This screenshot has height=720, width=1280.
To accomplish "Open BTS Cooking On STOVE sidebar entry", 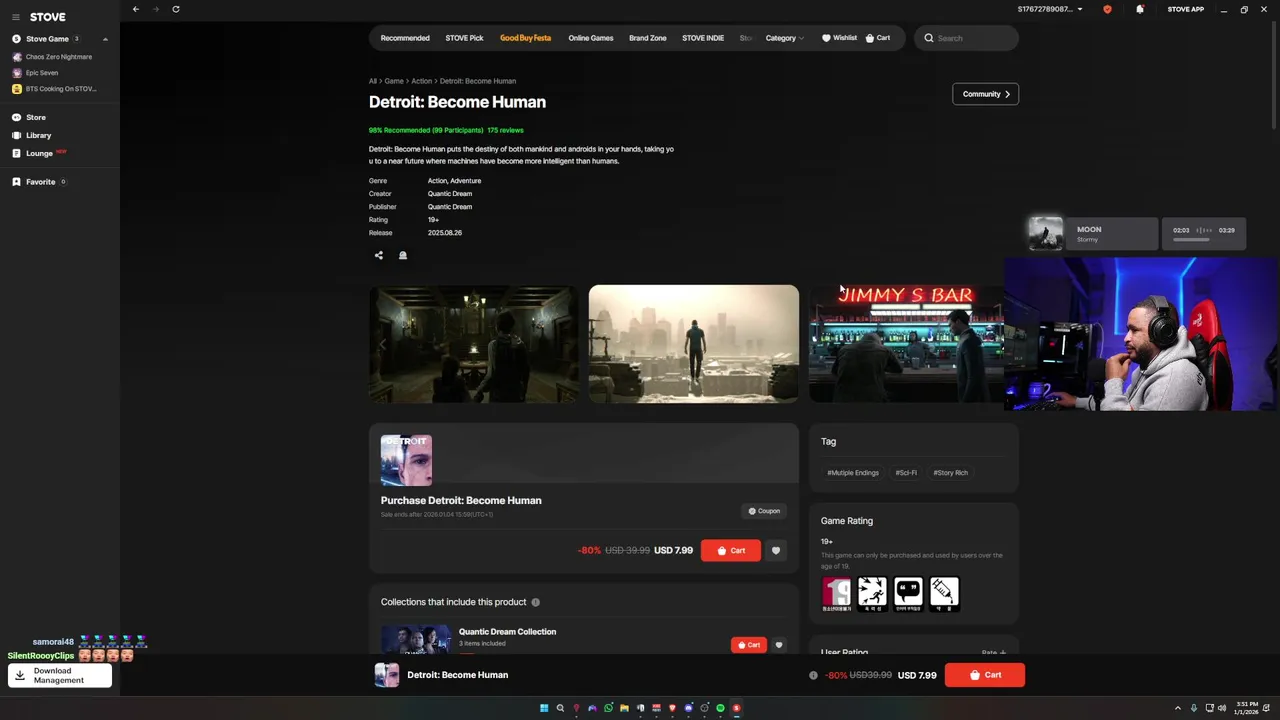I will point(54,89).
